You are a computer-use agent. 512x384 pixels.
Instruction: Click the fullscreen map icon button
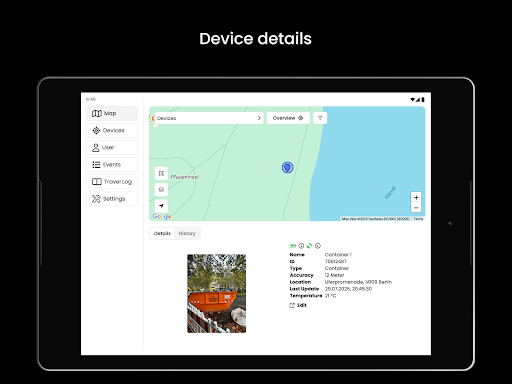tap(161, 173)
